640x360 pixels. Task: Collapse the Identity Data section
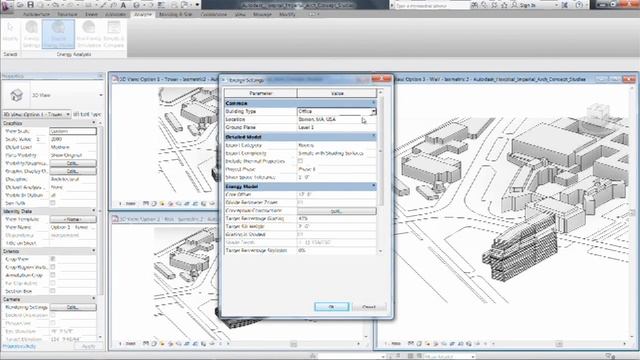coord(93,211)
